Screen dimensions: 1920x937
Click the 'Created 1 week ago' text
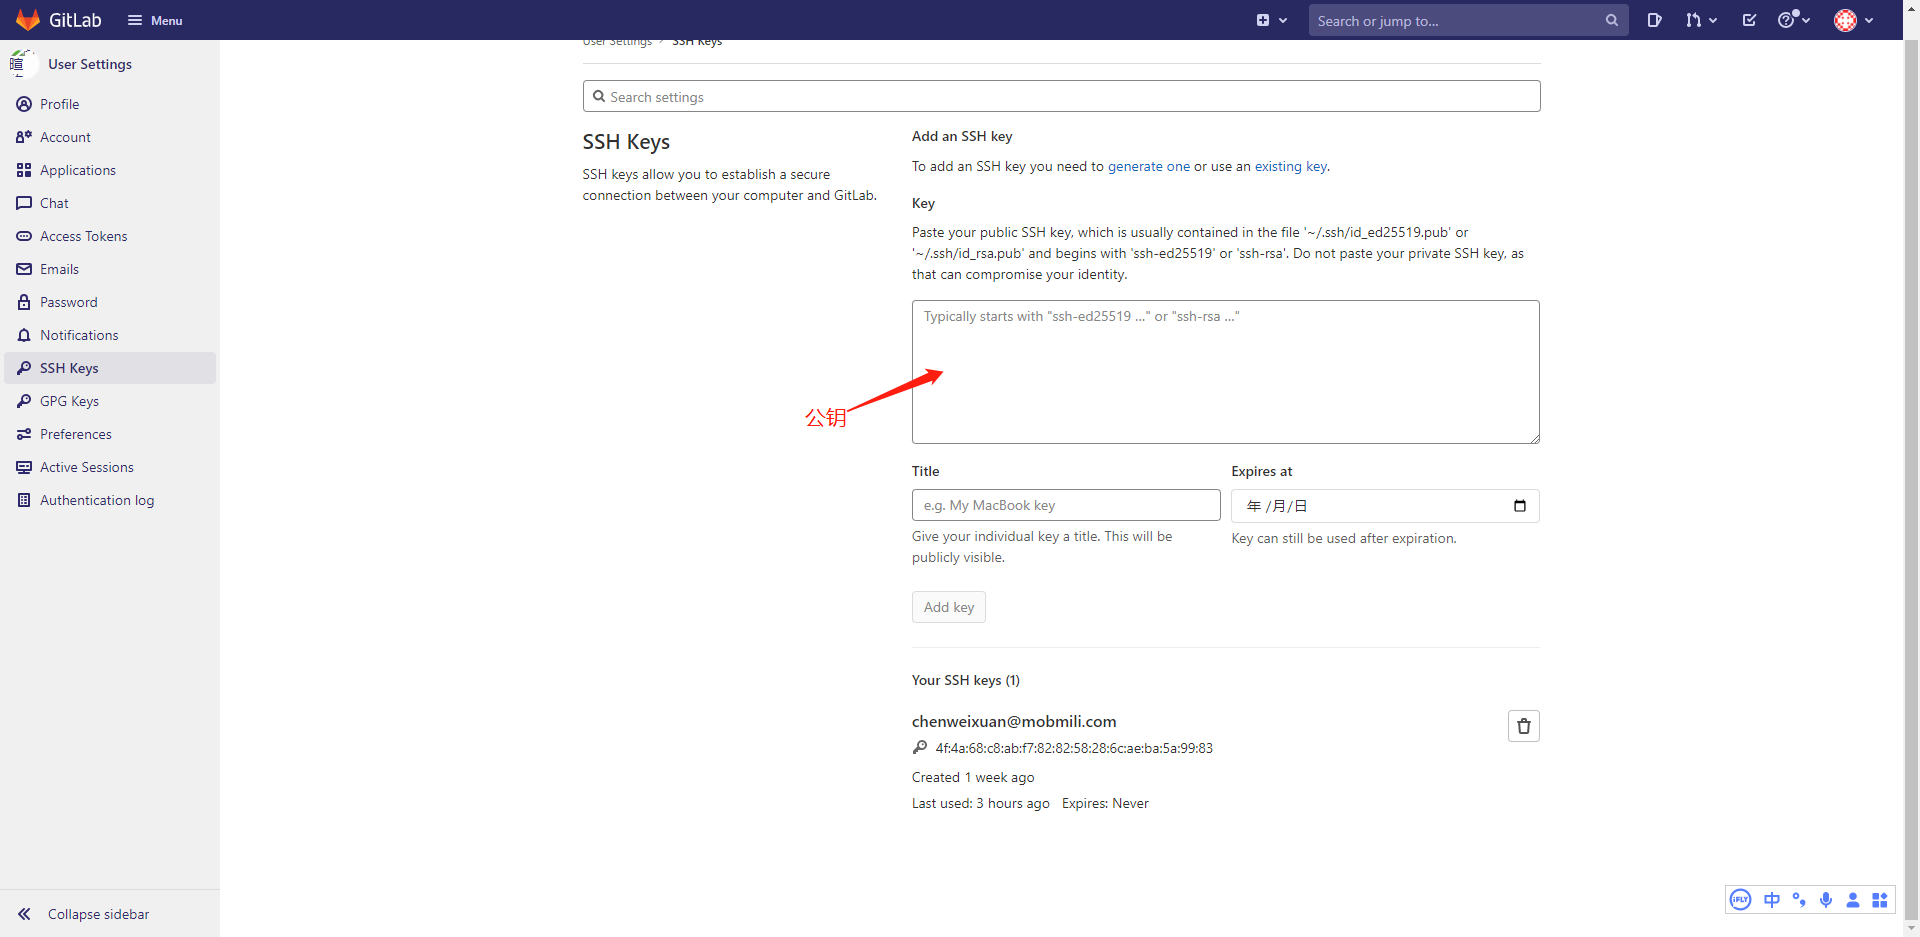(x=973, y=777)
